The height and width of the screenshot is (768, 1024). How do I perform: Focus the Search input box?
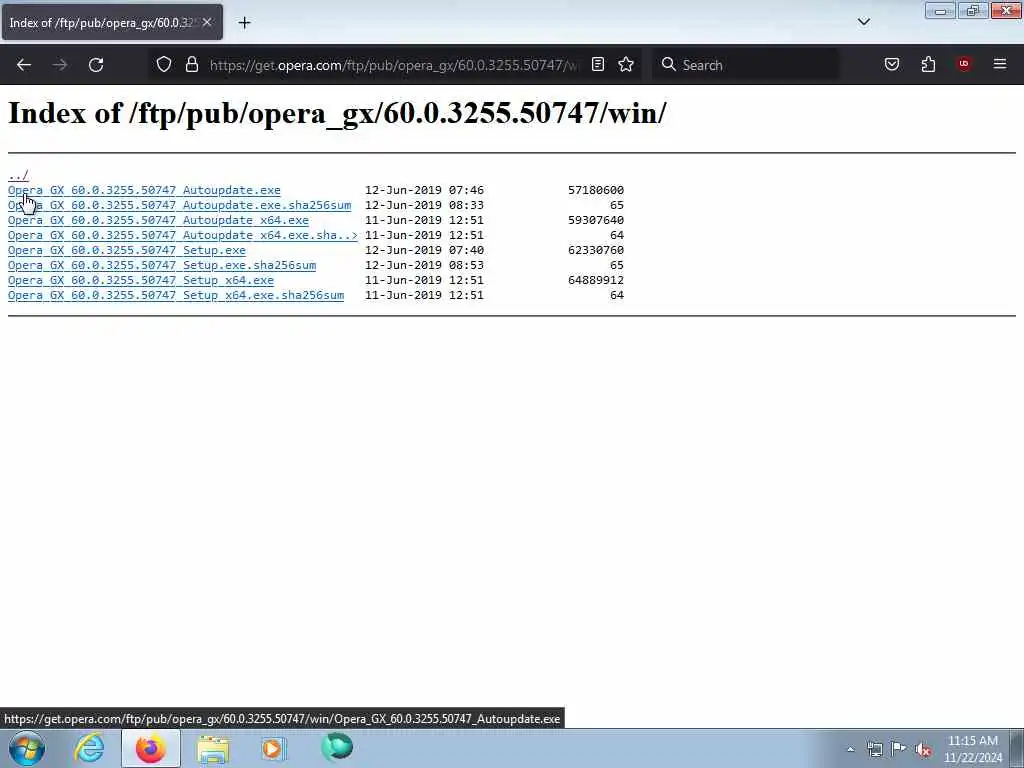pos(746,65)
